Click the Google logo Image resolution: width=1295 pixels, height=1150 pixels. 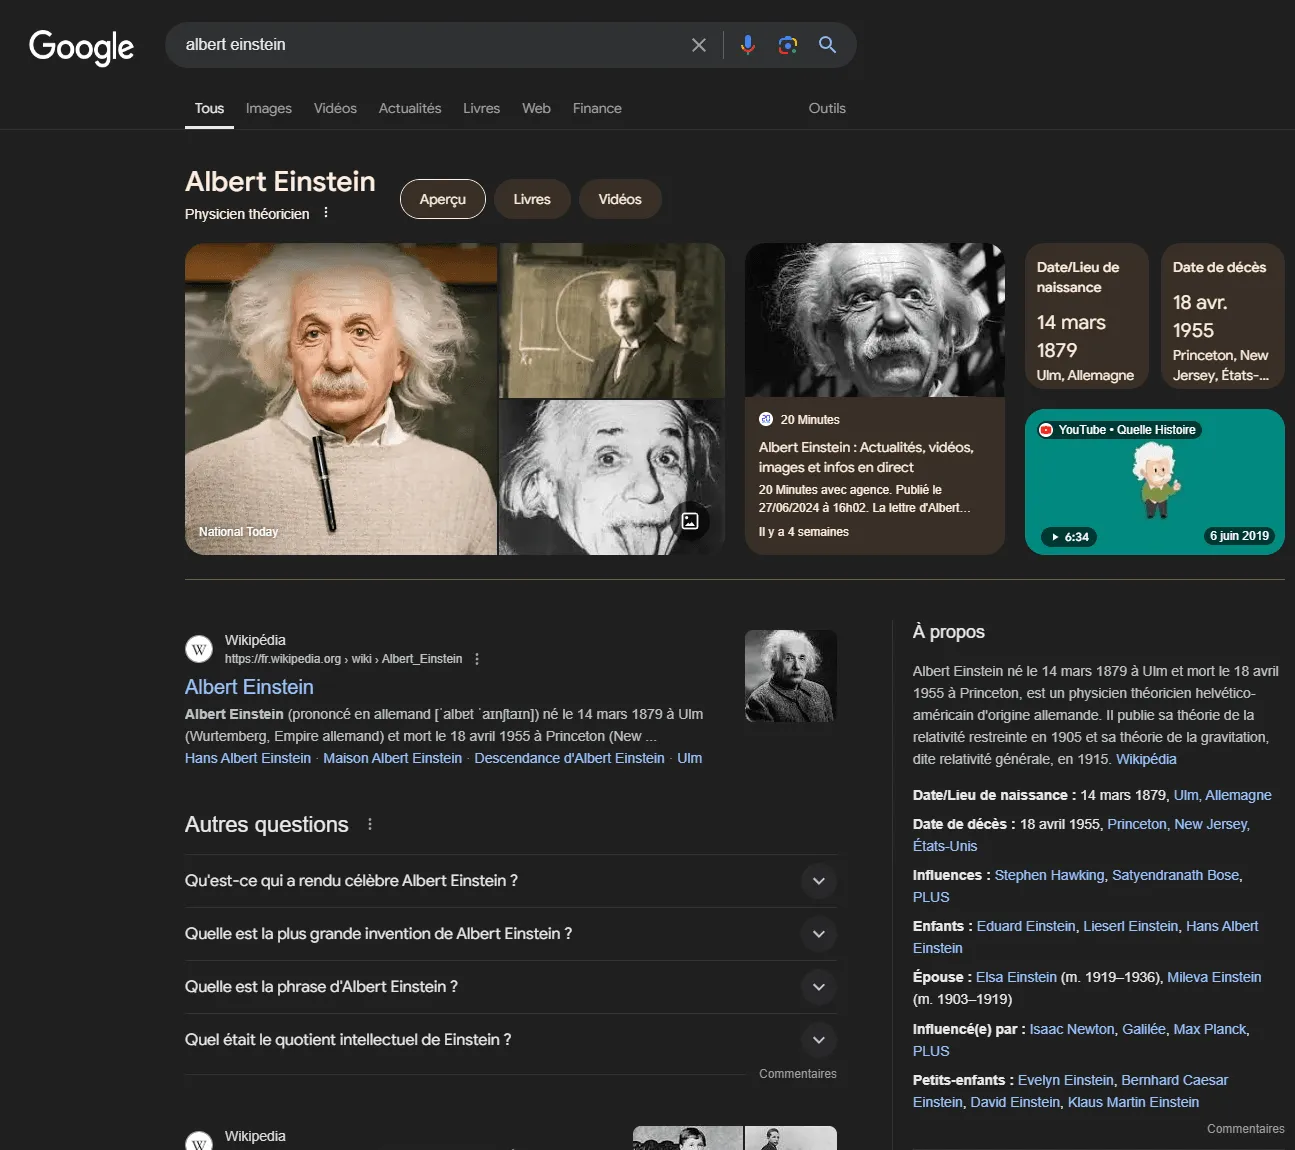pyautogui.click(x=81, y=46)
